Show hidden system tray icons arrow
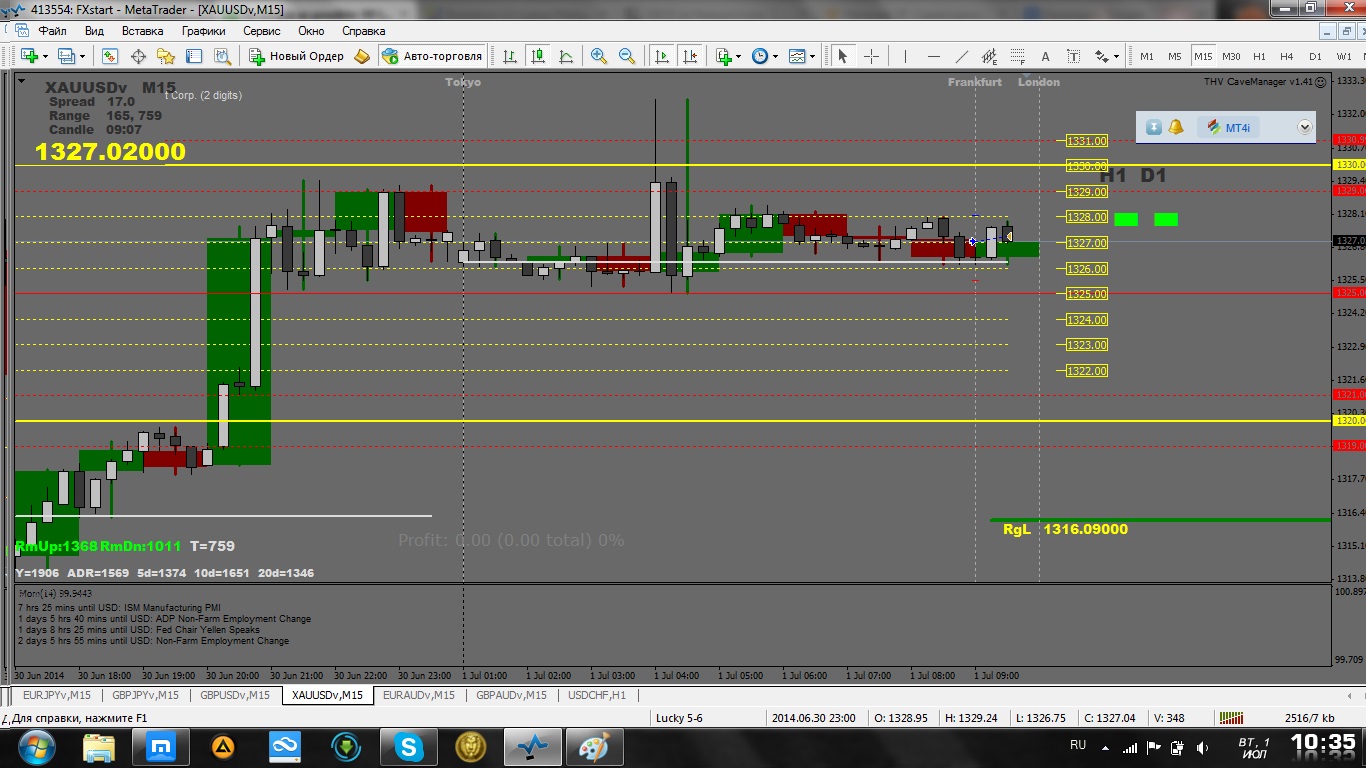 coord(1105,746)
